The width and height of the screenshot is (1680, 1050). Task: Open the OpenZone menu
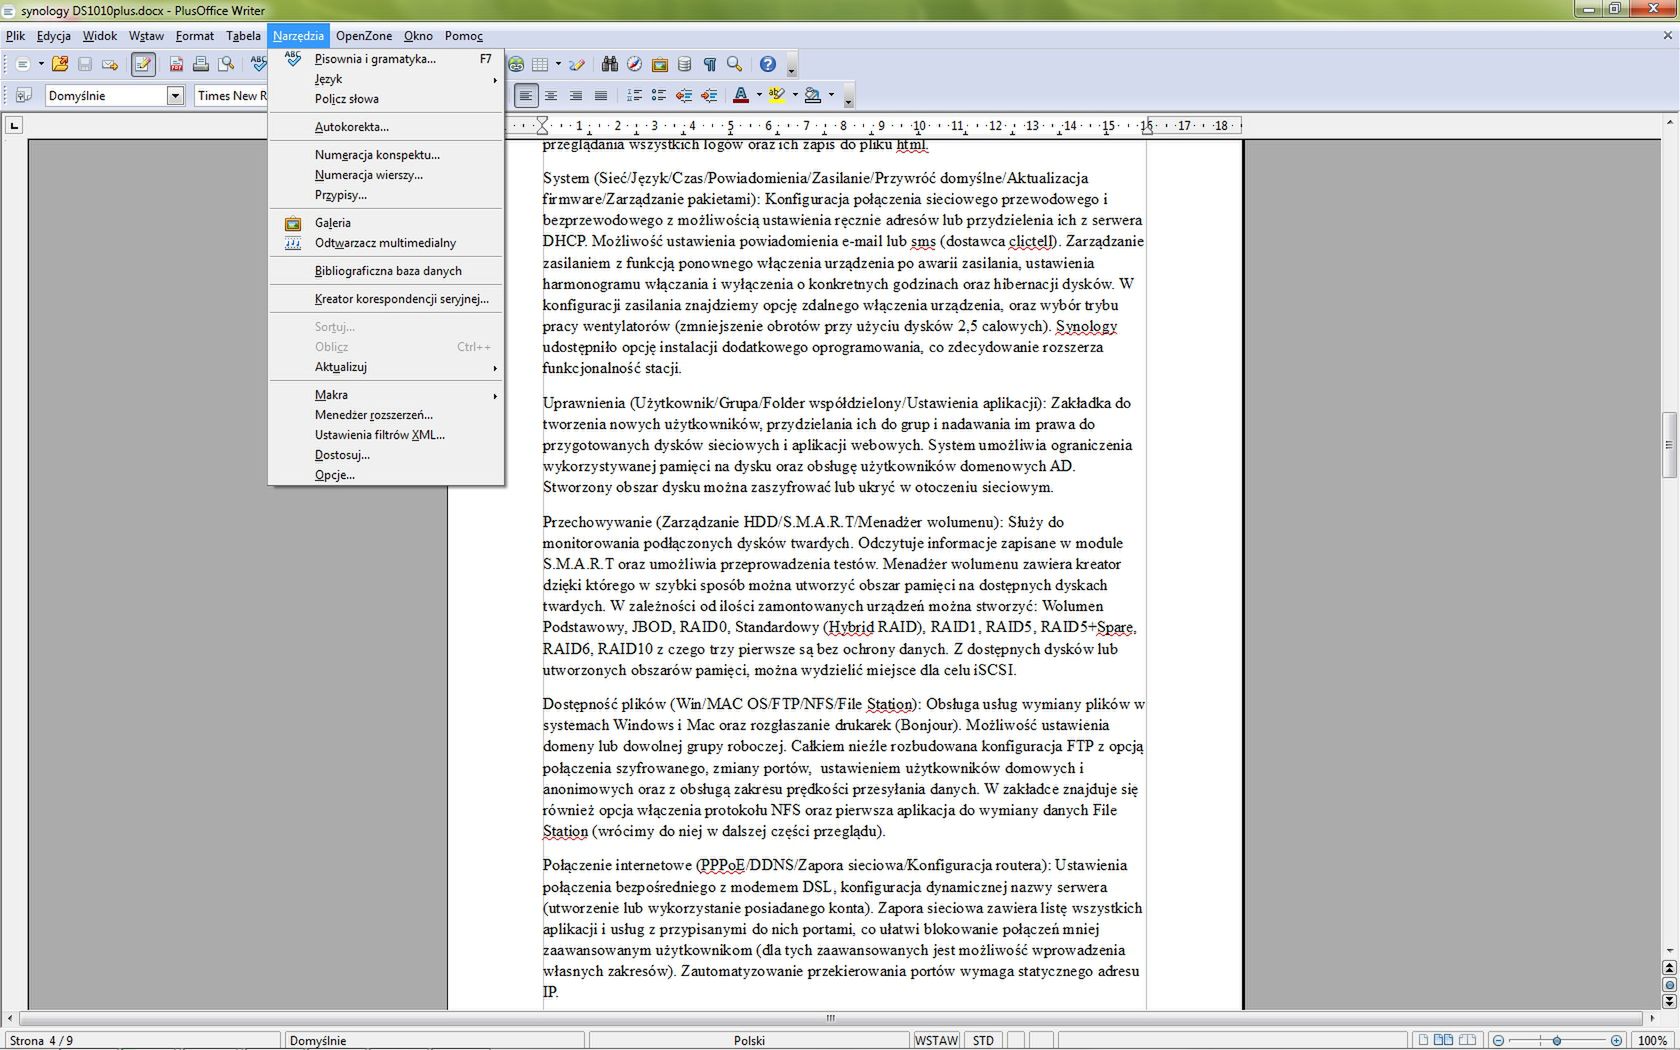point(364,36)
